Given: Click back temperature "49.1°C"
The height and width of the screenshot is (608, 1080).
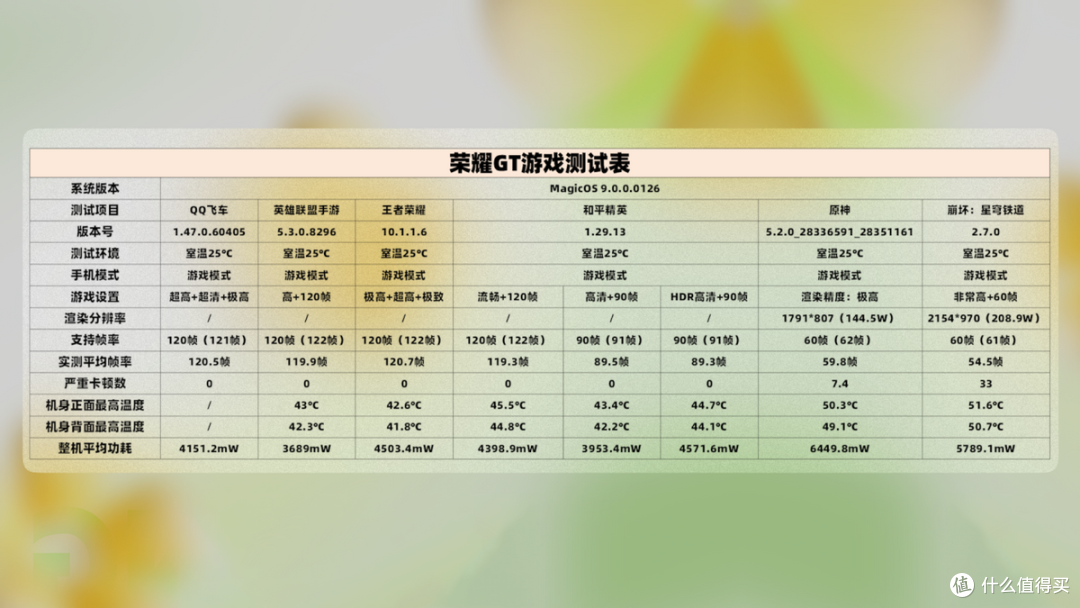Looking at the screenshot, I should (x=840, y=427).
